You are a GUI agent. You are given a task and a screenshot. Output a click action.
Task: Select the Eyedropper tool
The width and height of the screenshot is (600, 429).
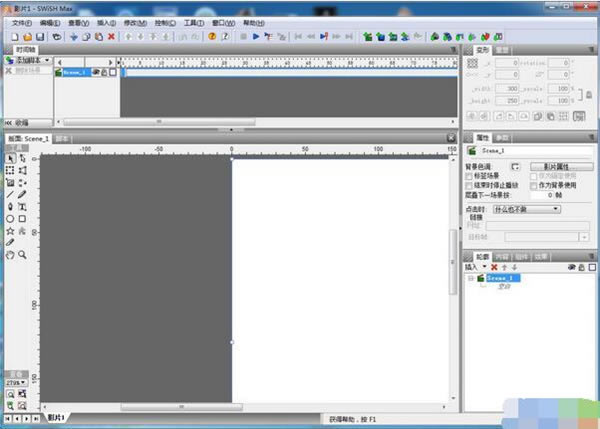(10, 243)
